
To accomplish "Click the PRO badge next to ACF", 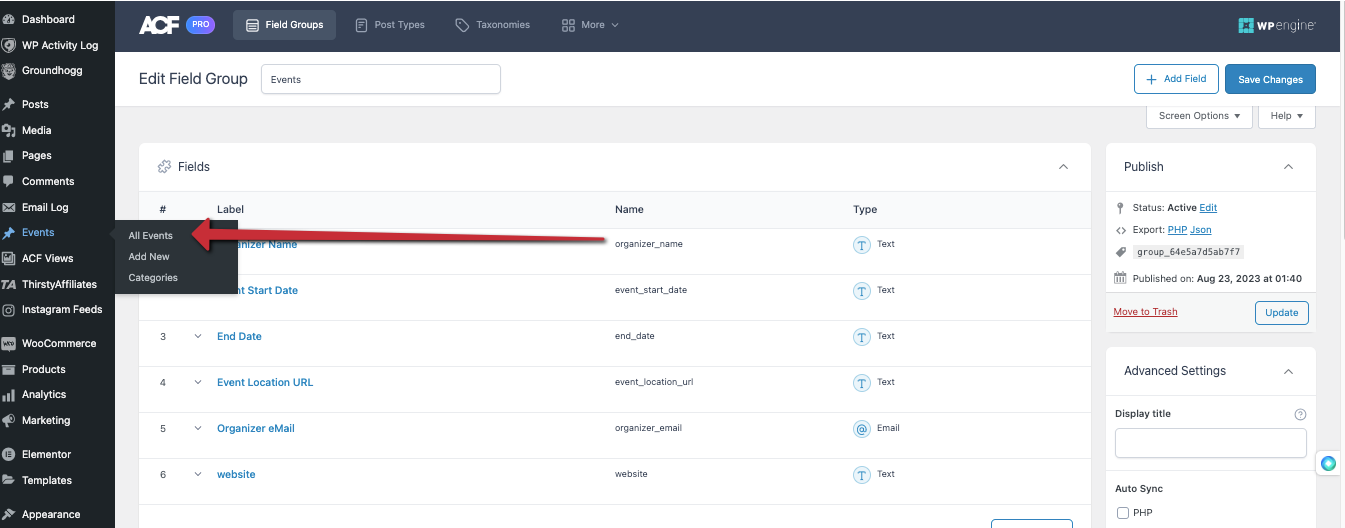I will [x=200, y=24].
